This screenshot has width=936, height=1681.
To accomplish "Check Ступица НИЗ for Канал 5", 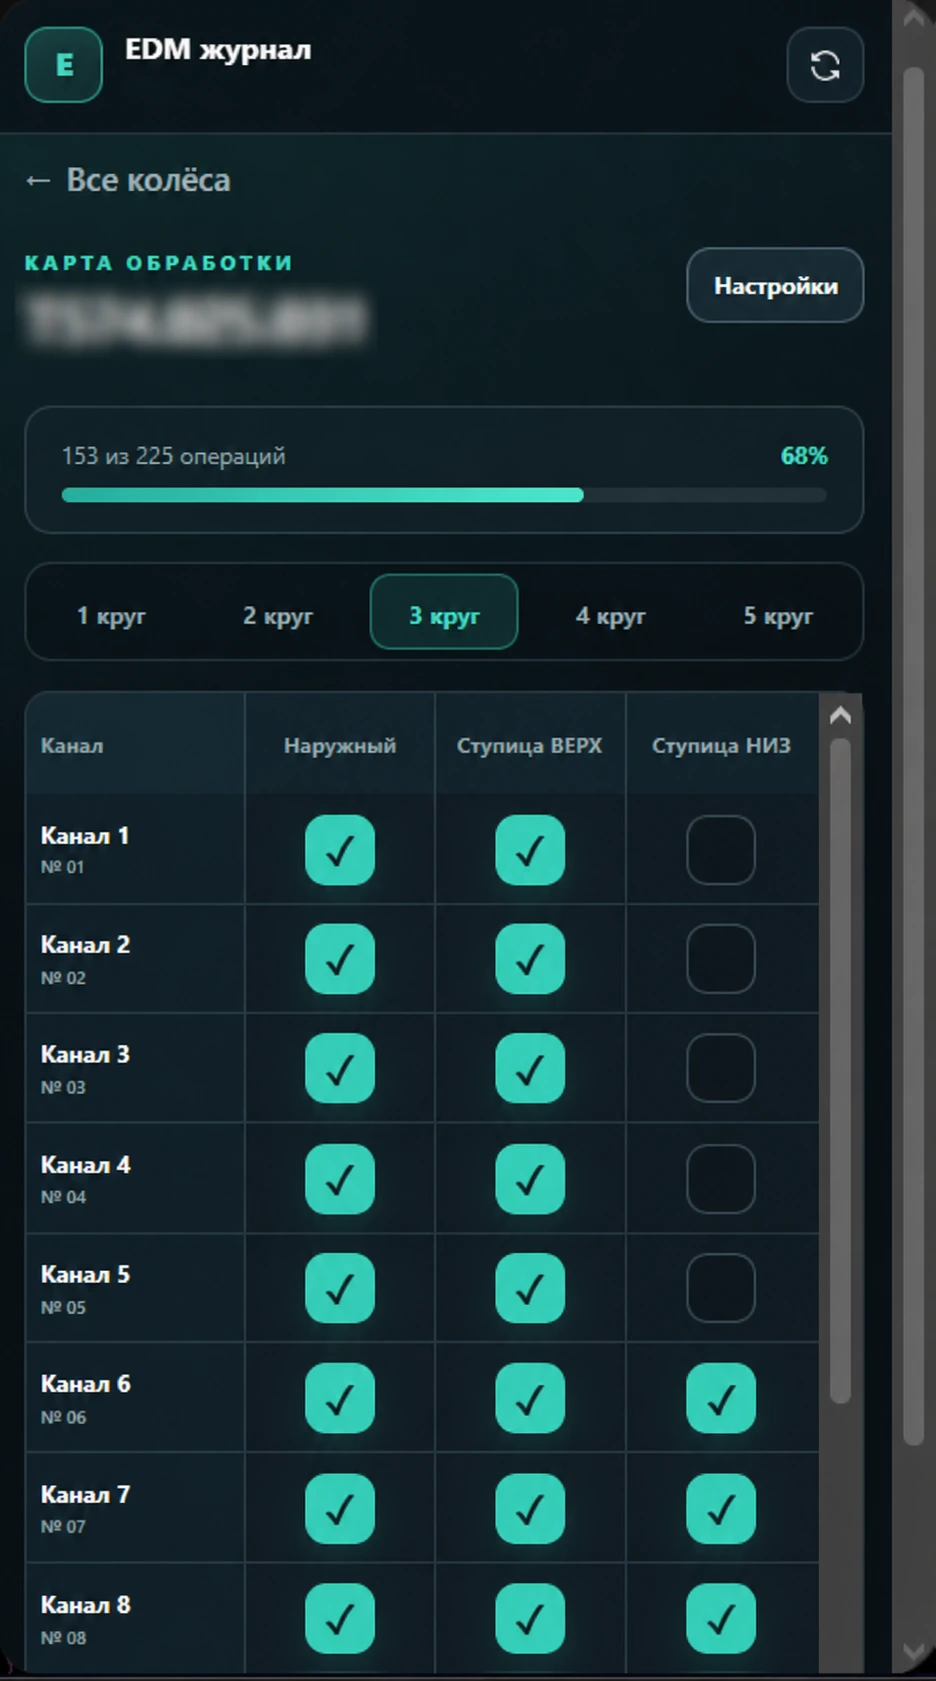I will click(x=721, y=1288).
